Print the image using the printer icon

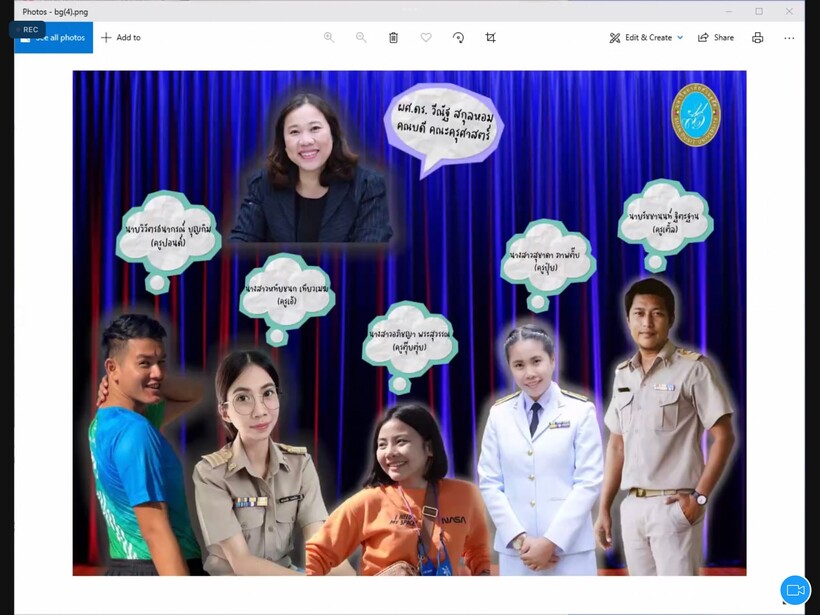click(x=757, y=38)
